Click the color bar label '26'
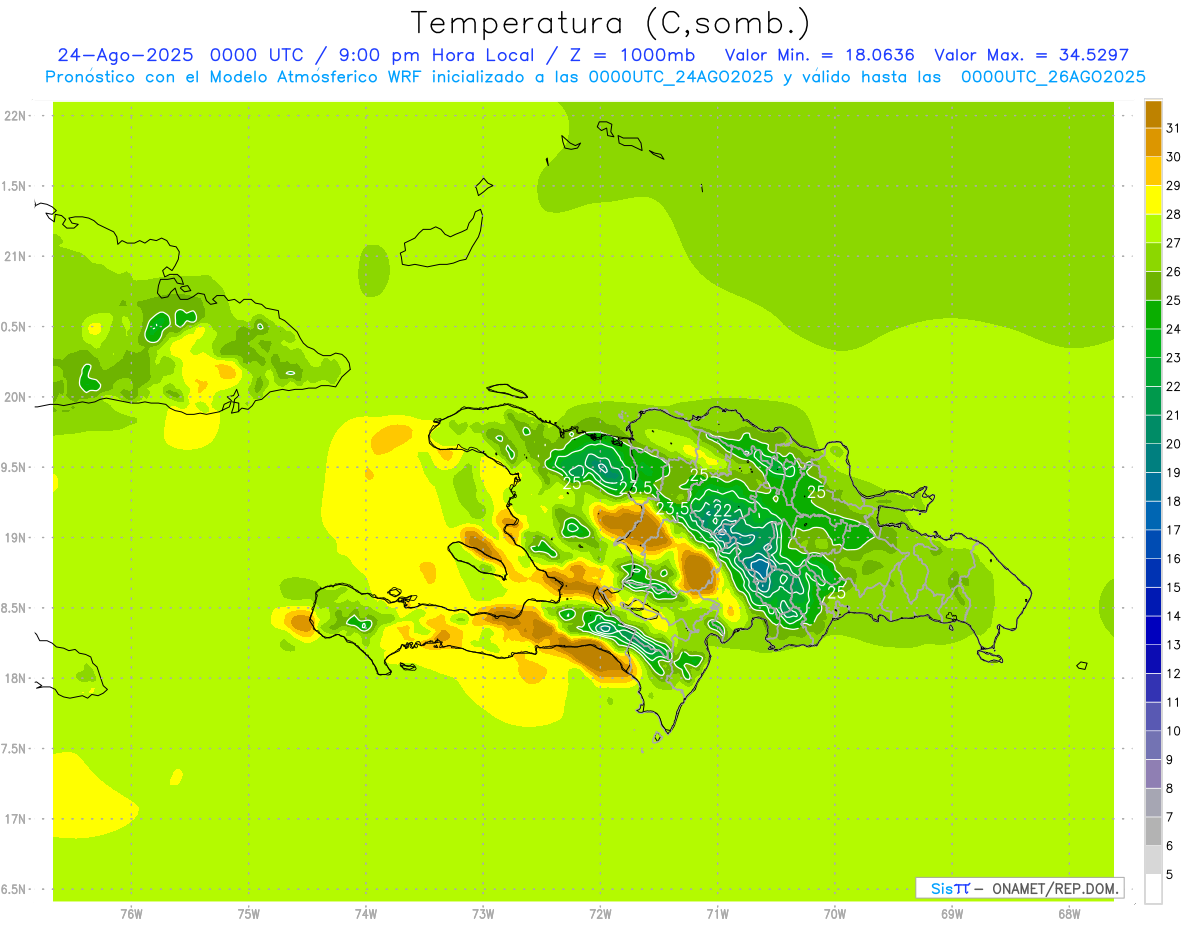Image resolution: width=1200 pixels, height=927 pixels. point(1173,271)
